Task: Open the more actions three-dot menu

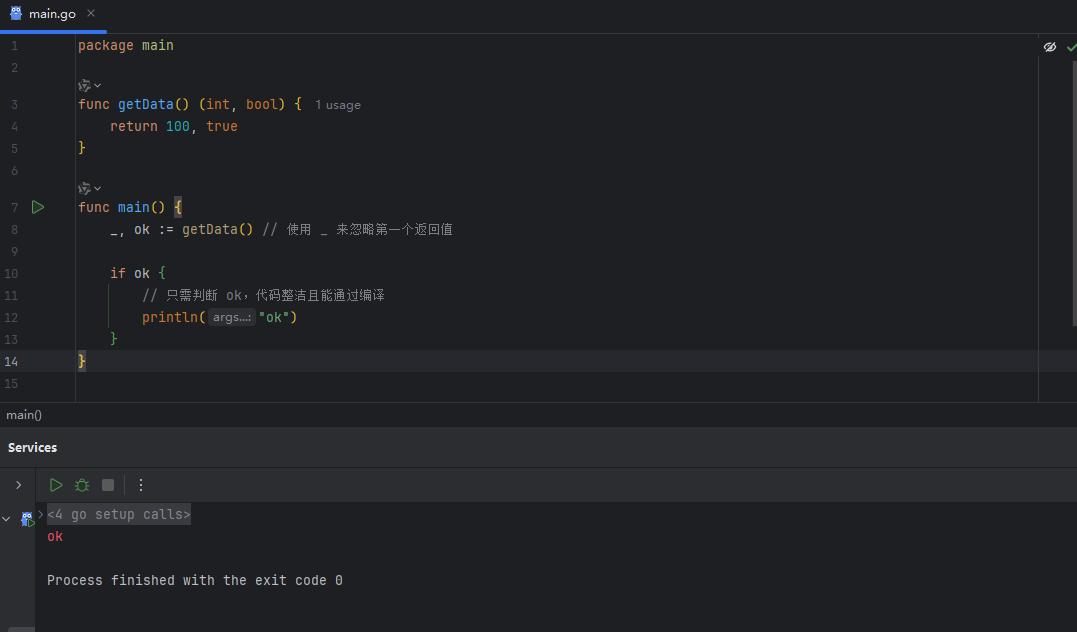Action: pos(141,485)
